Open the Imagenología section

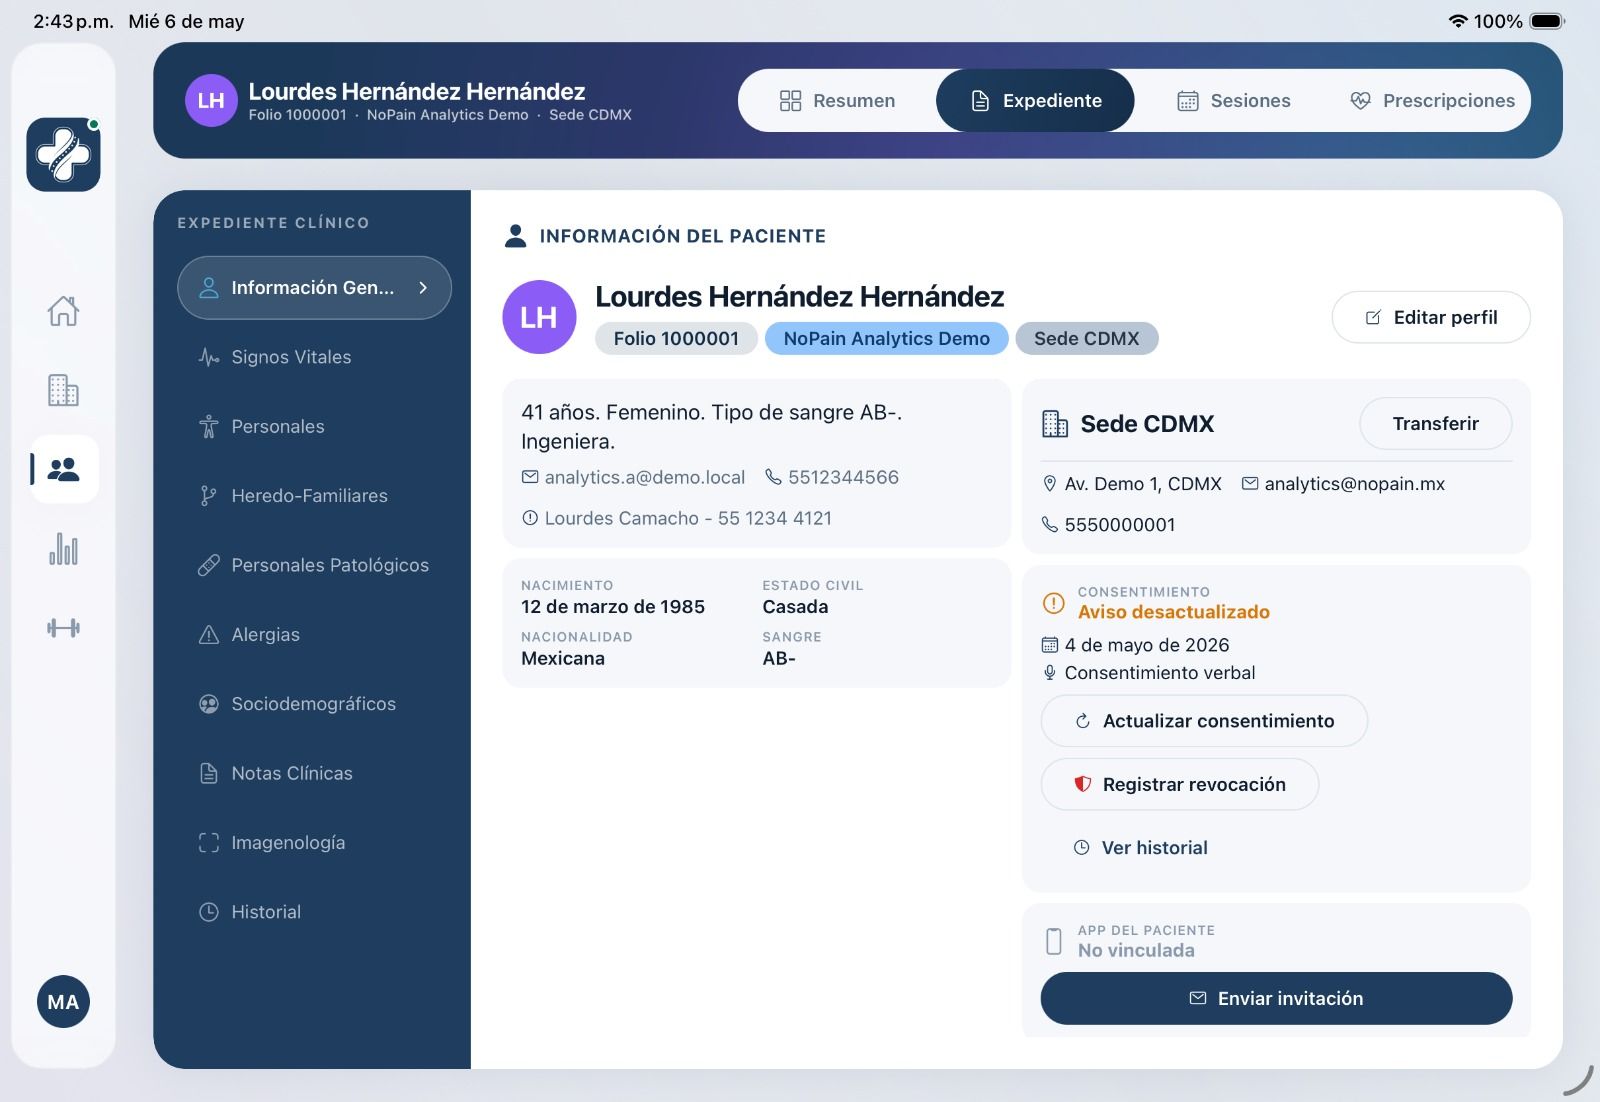click(314, 843)
